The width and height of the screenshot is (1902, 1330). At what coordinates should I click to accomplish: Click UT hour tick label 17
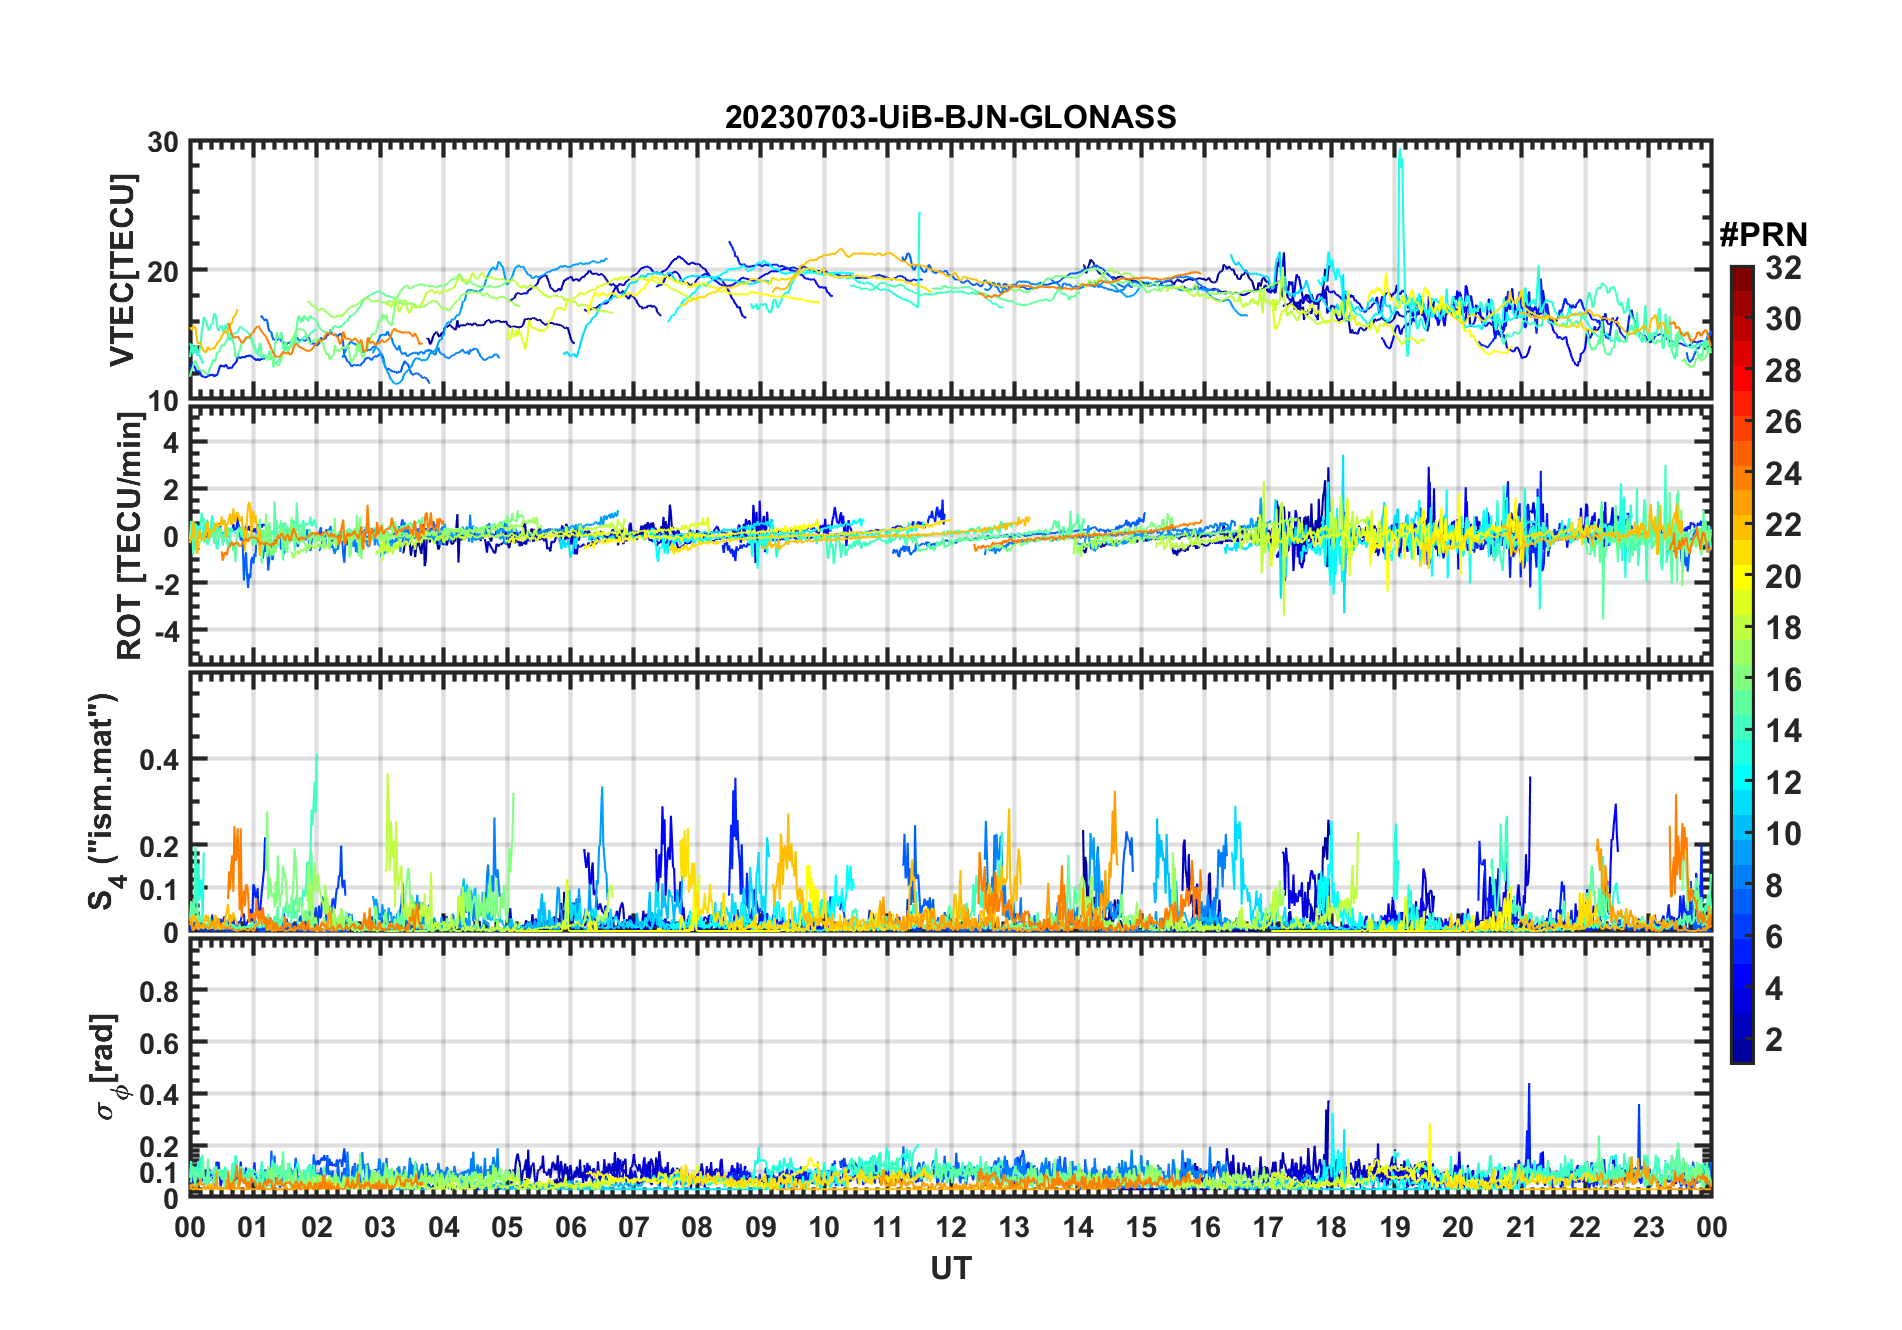(1268, 1227)
